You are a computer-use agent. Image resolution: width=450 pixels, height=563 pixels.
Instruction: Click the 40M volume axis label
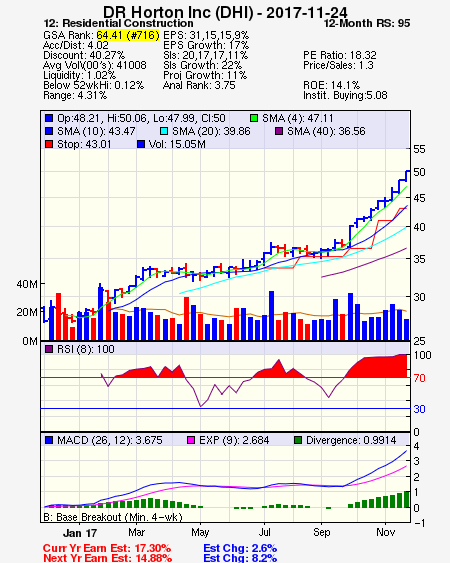pos(27,284)
